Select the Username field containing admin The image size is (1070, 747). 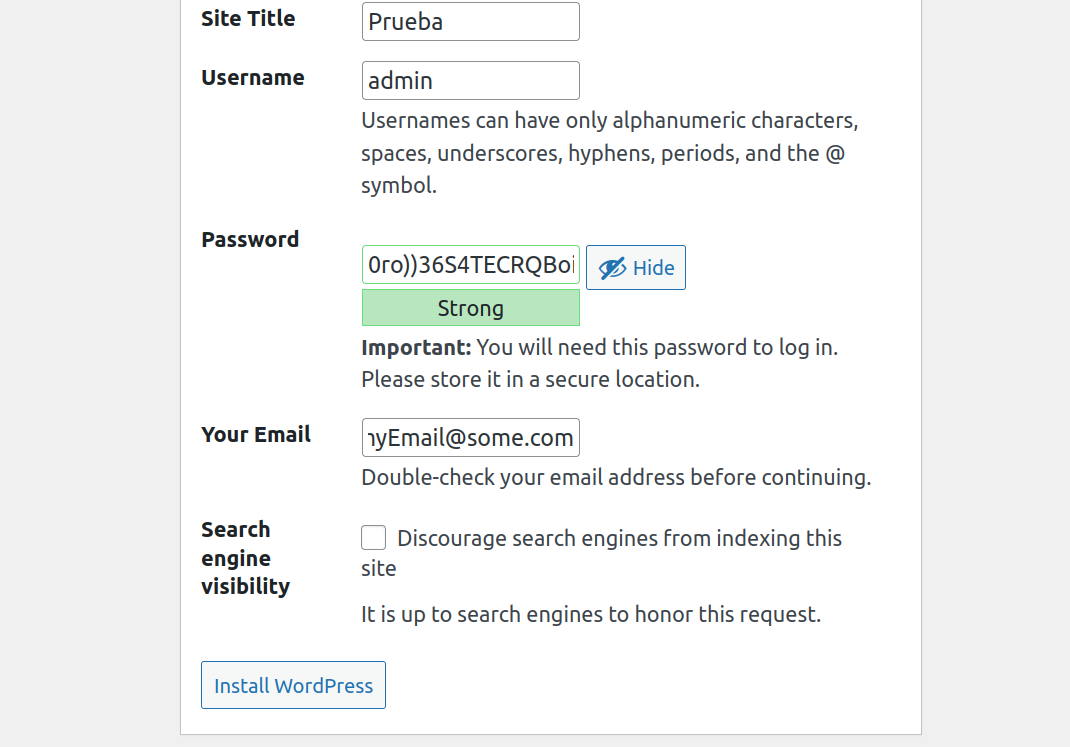[x=470, y=80]
